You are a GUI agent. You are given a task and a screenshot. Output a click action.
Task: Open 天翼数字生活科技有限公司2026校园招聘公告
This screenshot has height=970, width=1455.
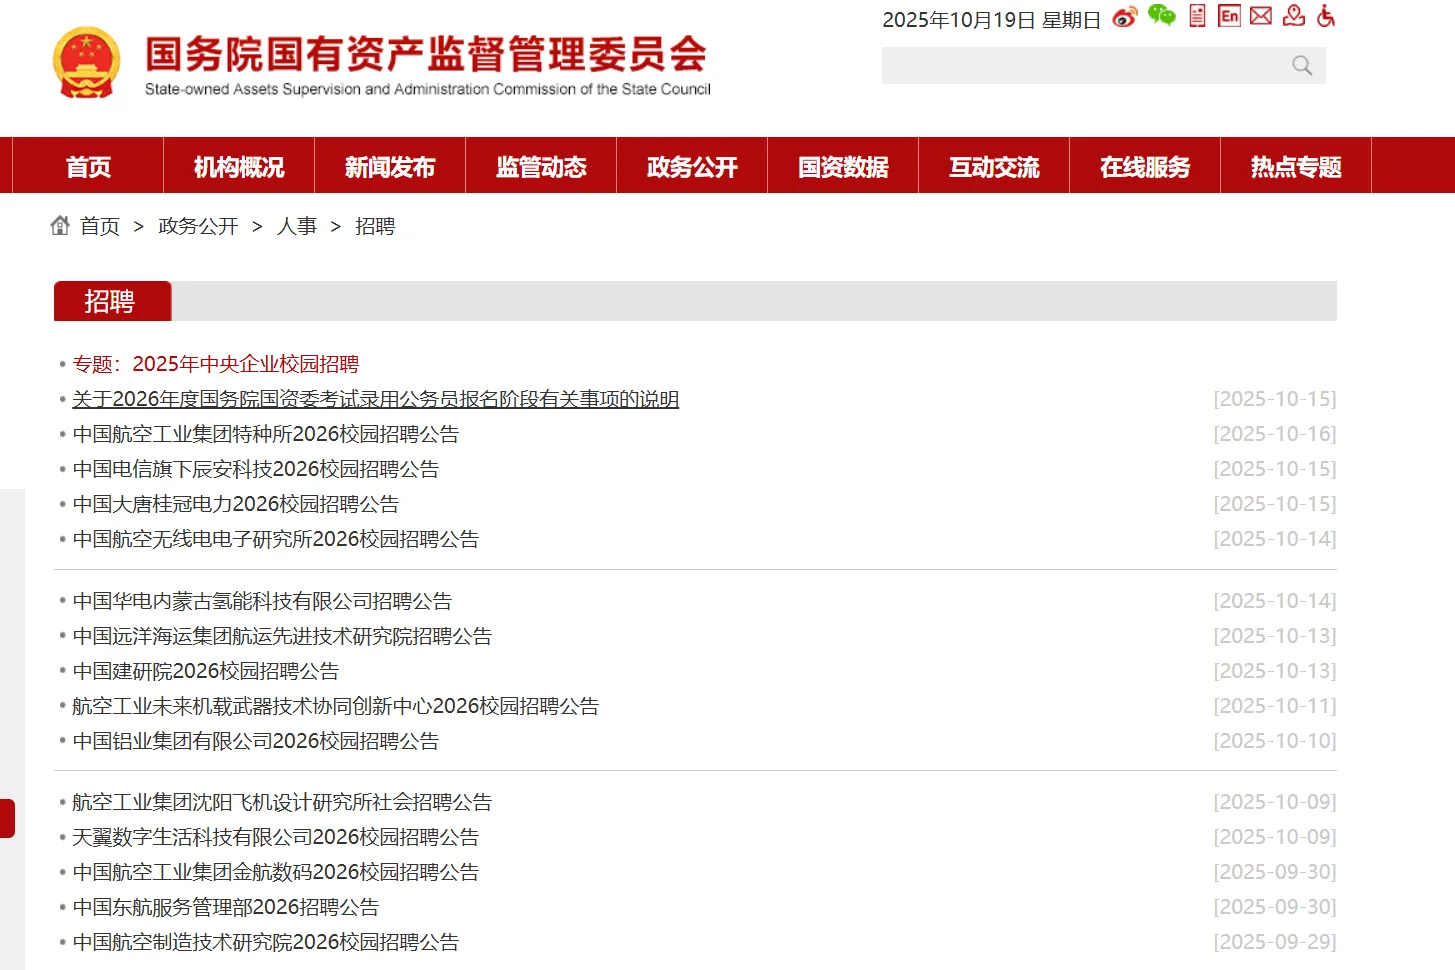click(x=276, y=837)
